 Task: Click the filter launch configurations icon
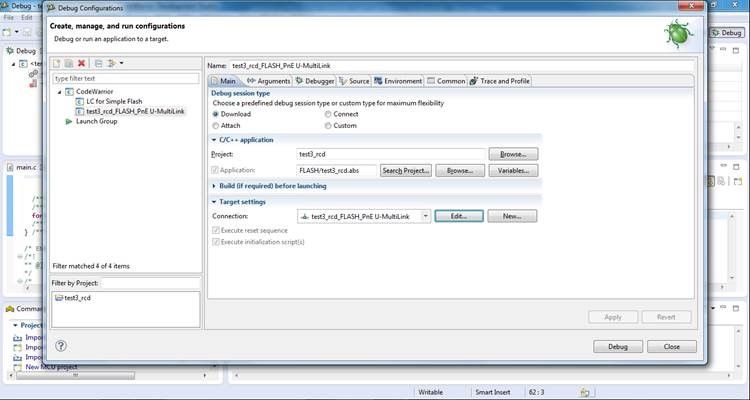coord(111,63)
